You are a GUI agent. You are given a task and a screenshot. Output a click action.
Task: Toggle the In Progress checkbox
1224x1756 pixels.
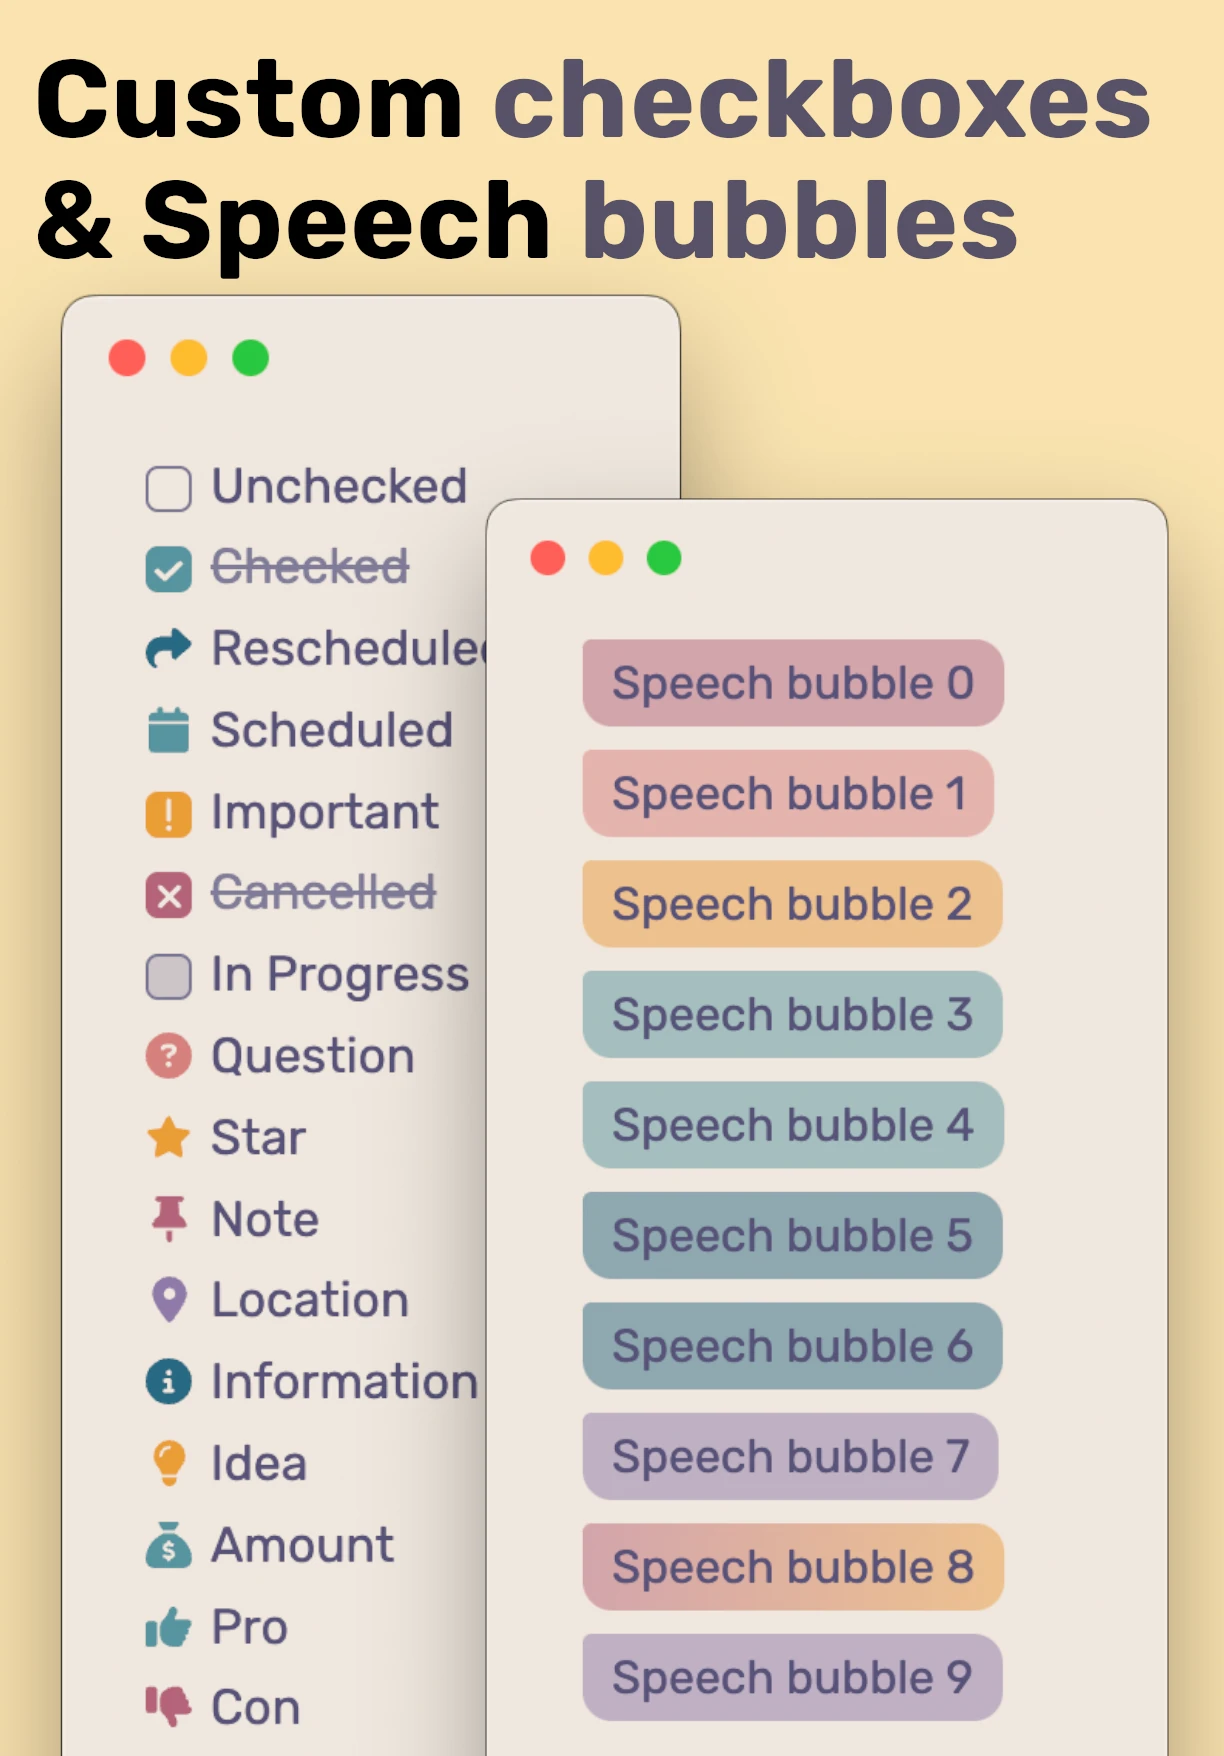168,976
